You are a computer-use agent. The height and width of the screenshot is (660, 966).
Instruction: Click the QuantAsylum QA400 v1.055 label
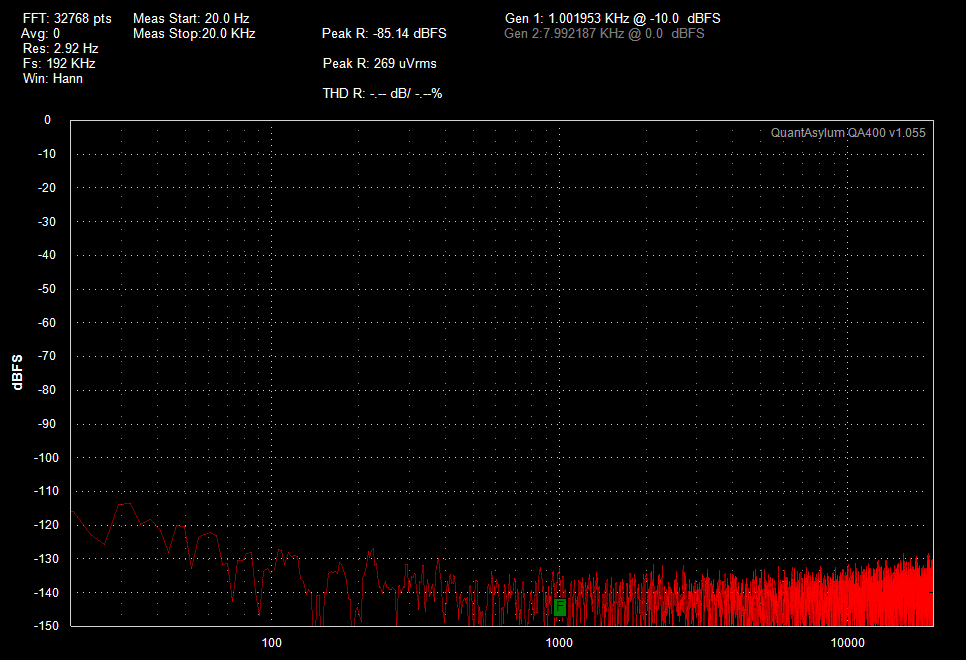[848, 132]
